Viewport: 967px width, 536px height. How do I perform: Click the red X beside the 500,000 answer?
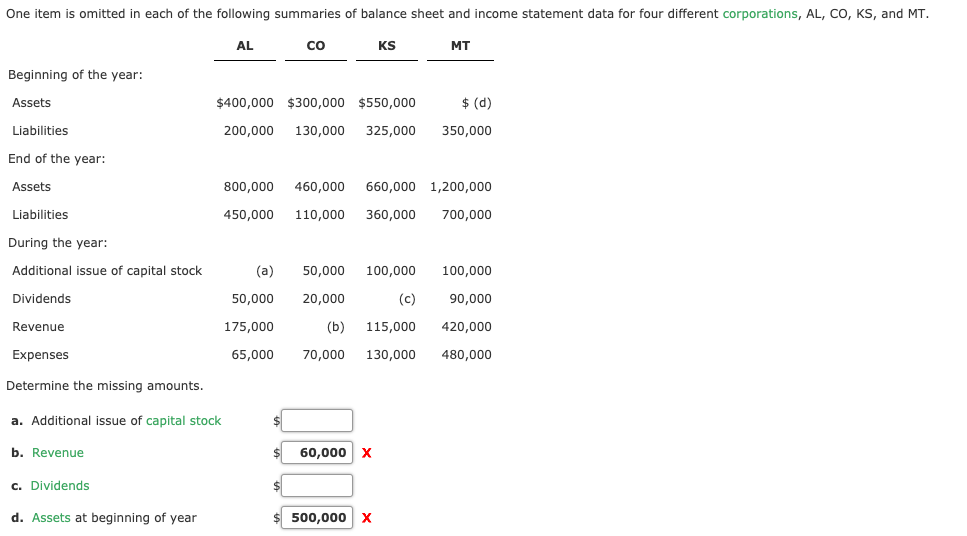coord(366,517)
